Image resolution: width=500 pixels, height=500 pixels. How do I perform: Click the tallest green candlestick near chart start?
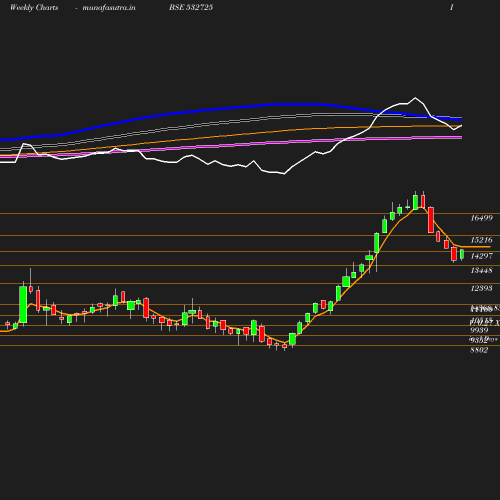pyautogui.click(x=23, y=304)
